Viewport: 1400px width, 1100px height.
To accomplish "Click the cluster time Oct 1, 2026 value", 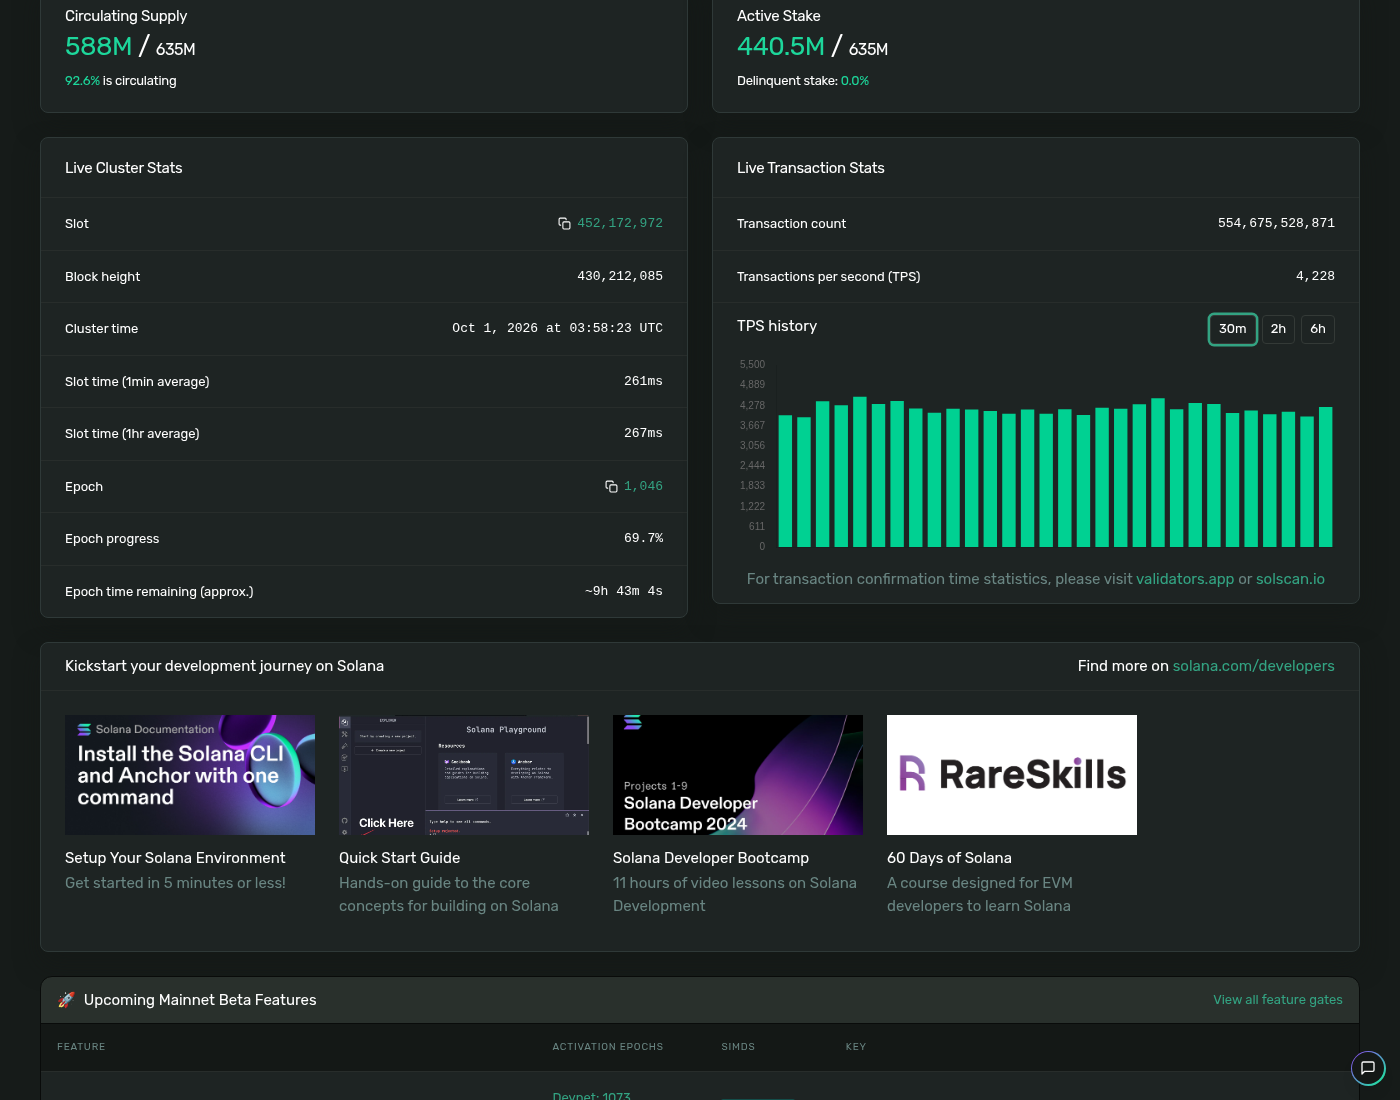I will tap(557, 328).
